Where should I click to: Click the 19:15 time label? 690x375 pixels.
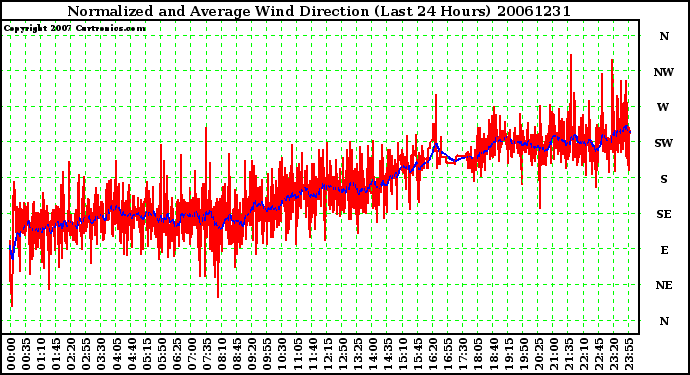508,354
